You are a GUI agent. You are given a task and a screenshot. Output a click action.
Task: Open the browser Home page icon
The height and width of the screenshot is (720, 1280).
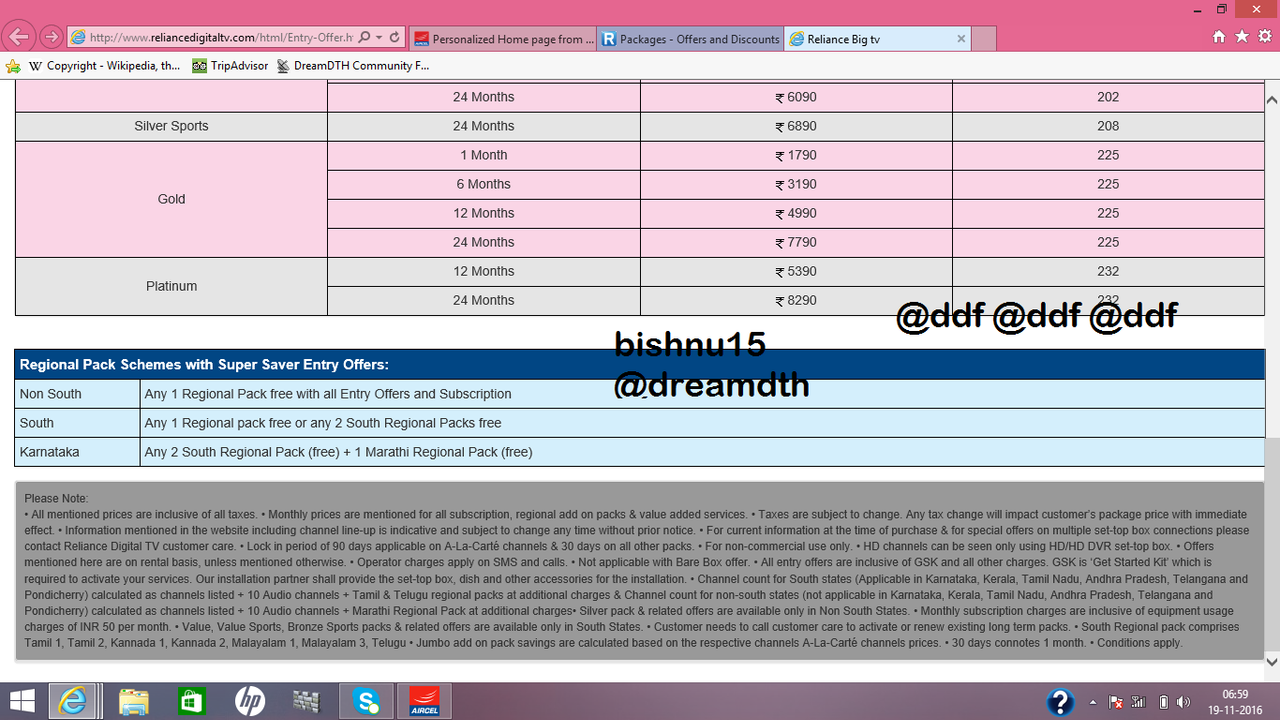click(x=1219, y=37)
